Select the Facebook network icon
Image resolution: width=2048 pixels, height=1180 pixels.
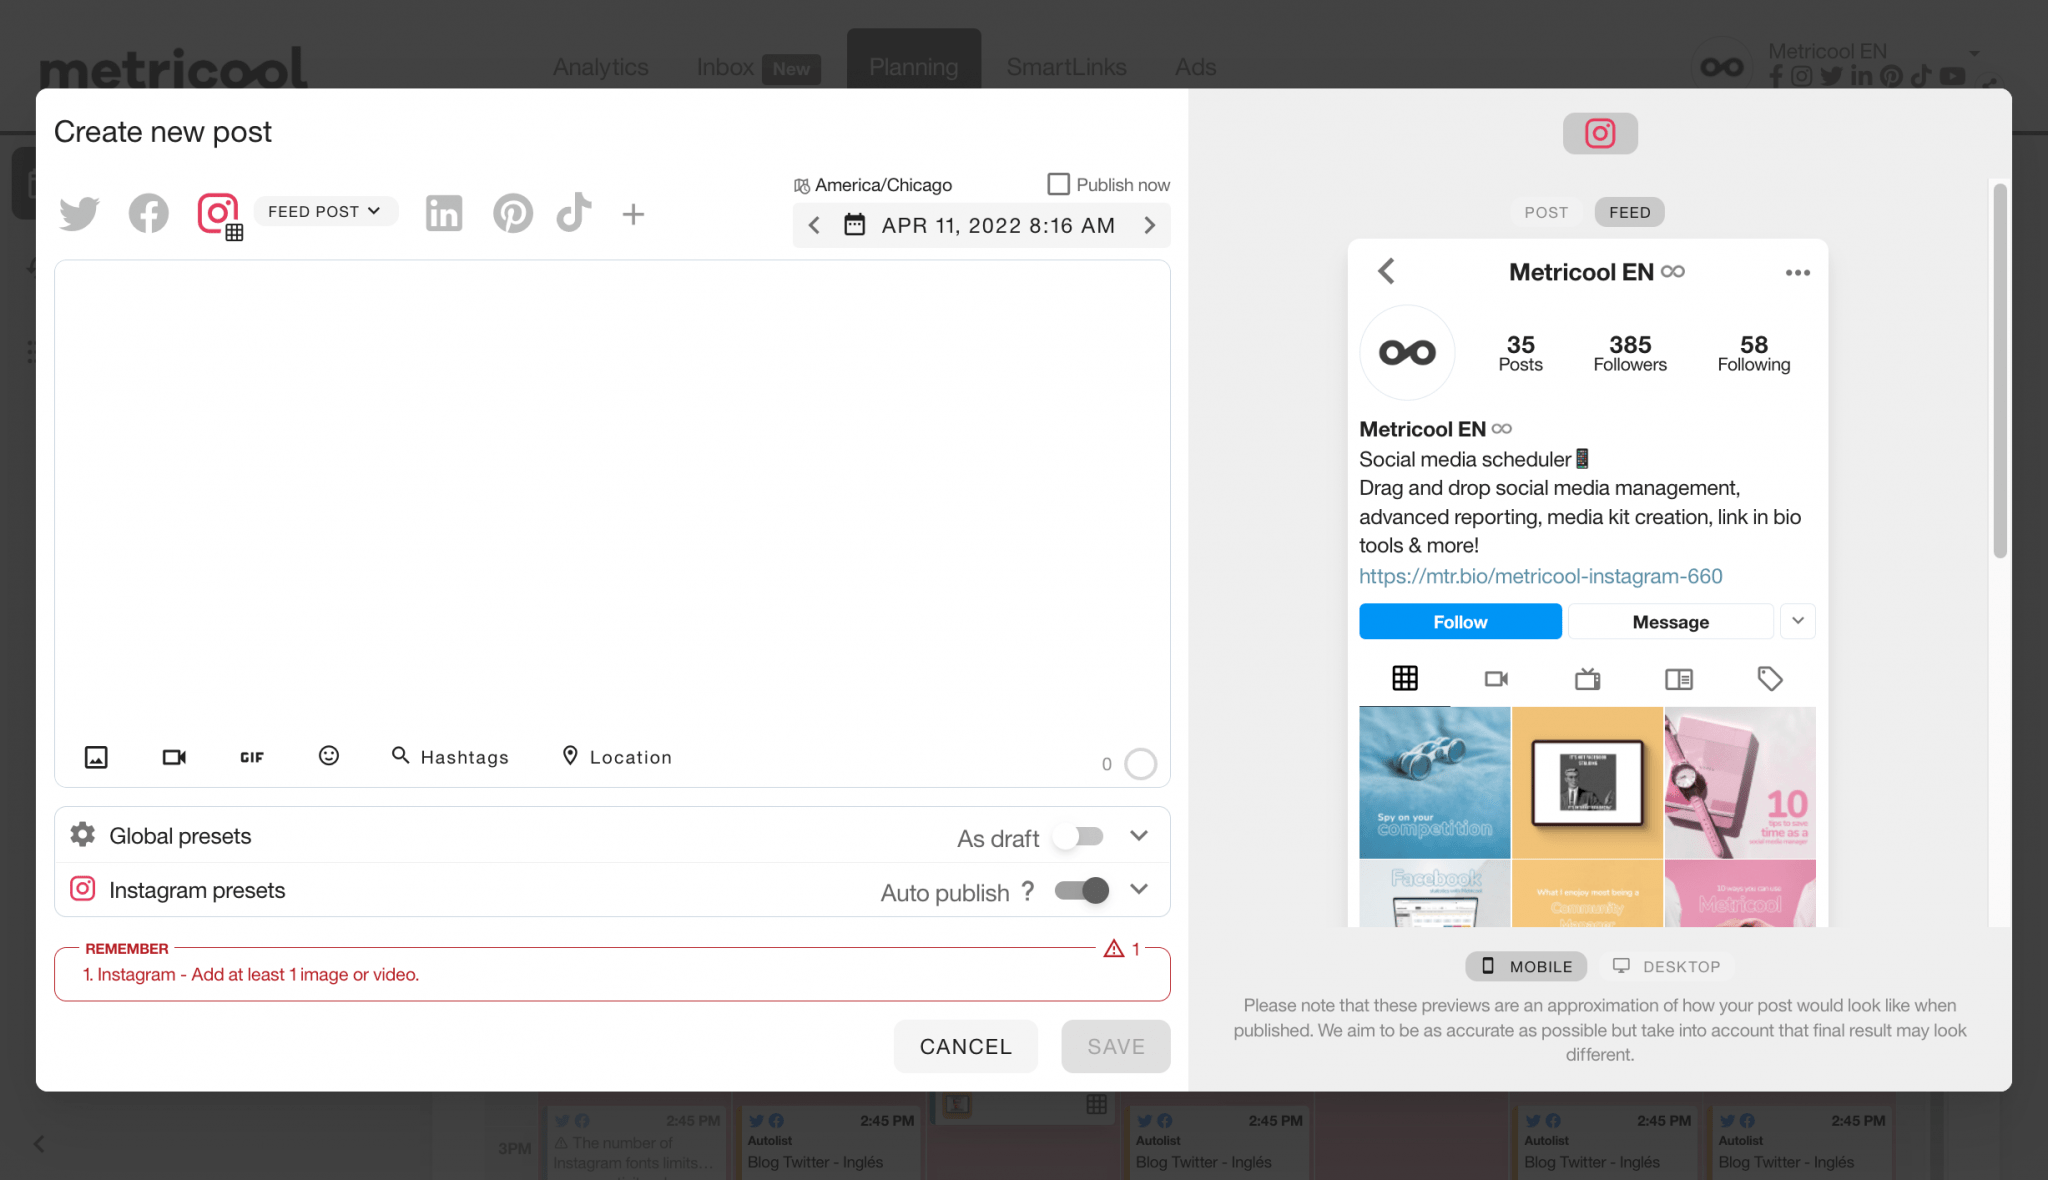pos(148,213)
